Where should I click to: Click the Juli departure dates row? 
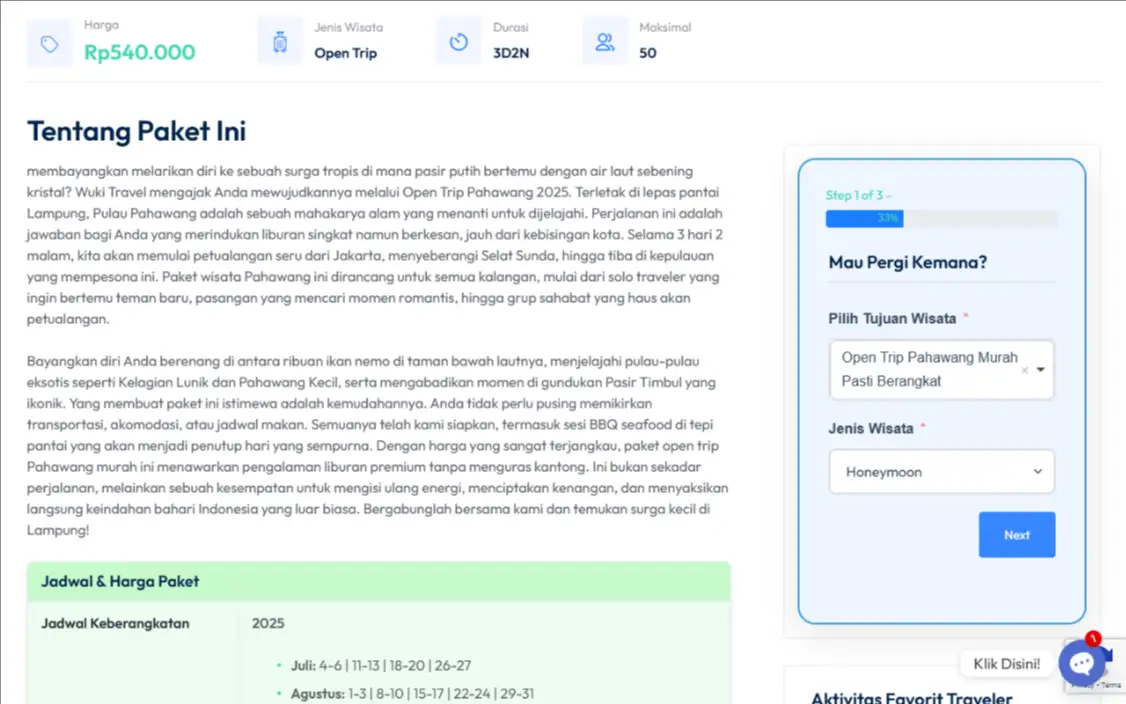tap(381, 665)
